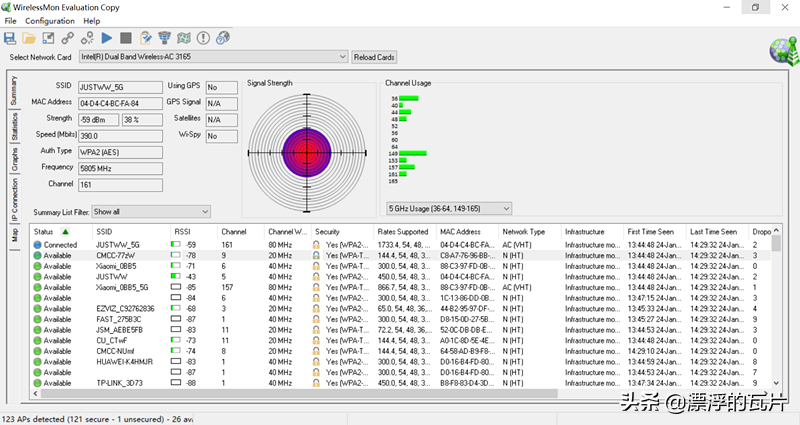Click the exclamation alert toolbar icon
The image size is (800, 425).
coord(203,38)
